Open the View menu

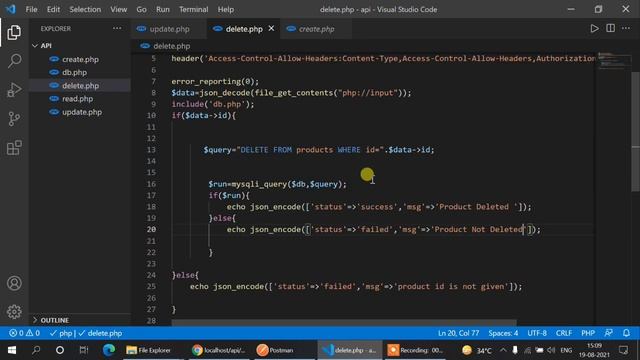(118, 9)
